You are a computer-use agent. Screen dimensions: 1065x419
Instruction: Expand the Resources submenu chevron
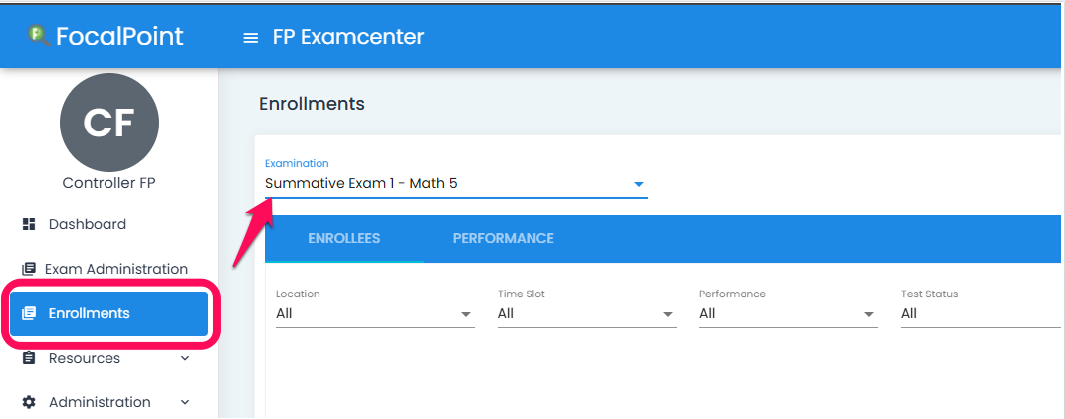(185, 358)
